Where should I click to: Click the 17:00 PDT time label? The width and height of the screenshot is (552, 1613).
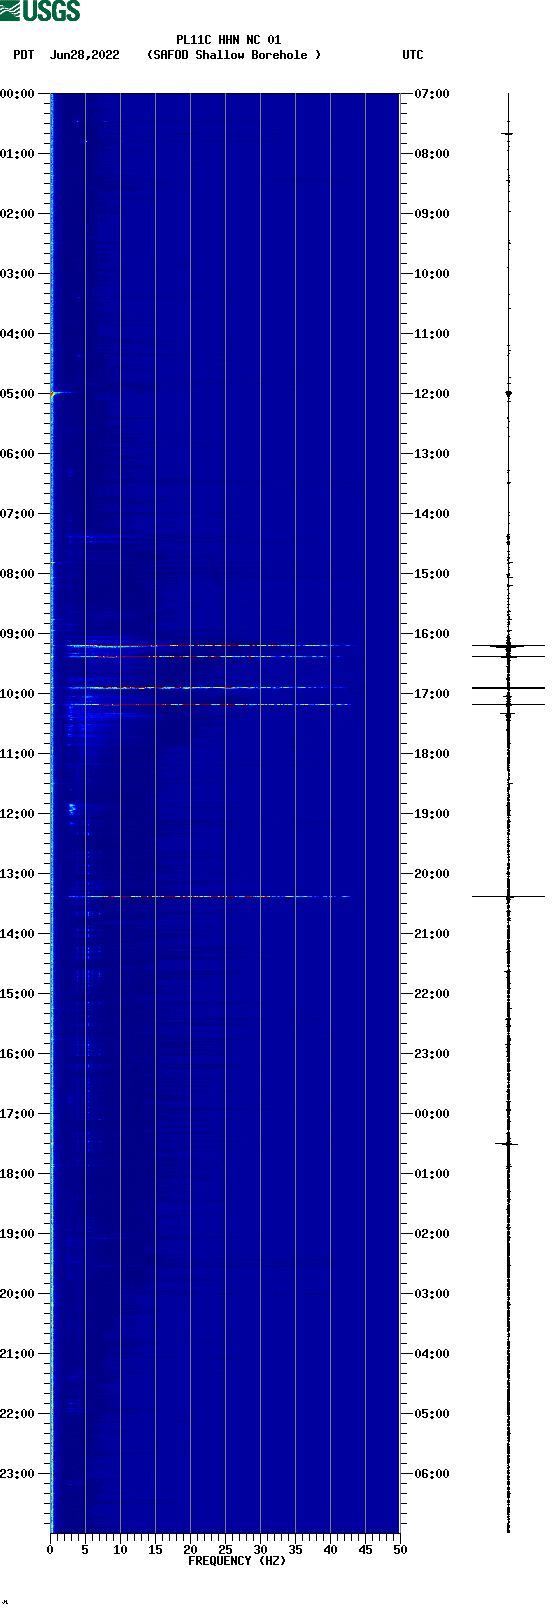tap(17, 1114)
